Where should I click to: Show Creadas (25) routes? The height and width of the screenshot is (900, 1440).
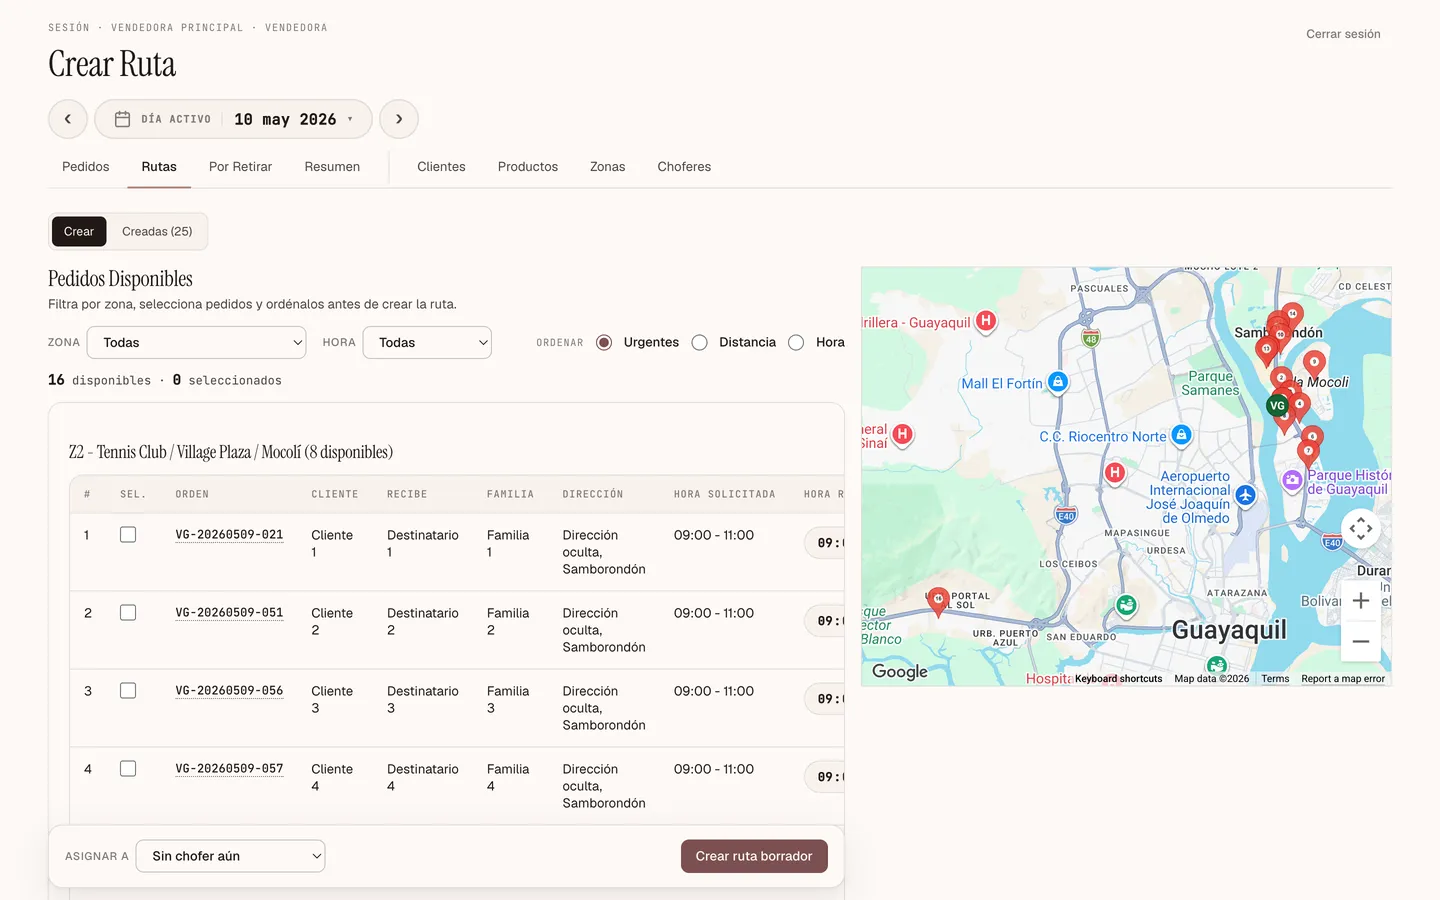(x=157, y=231)
